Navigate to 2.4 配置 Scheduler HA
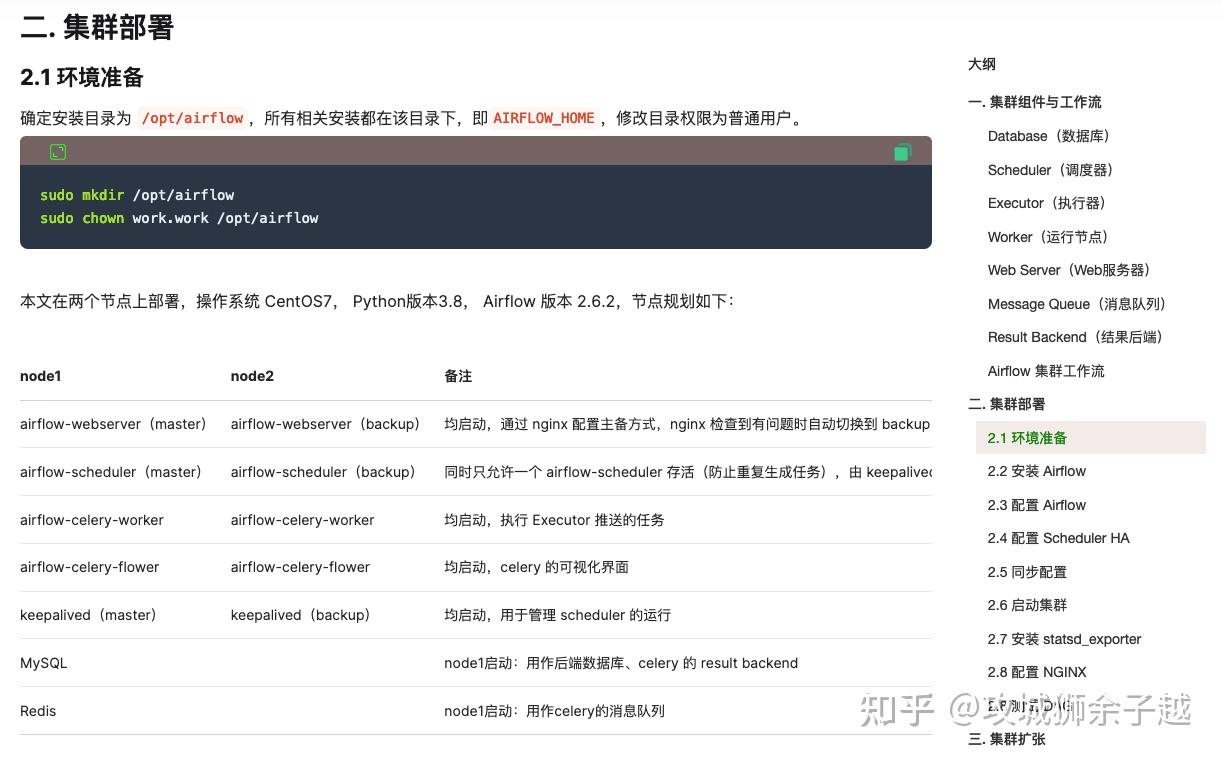Image resolution: width=1222 pixels, height=758 pixels. coord(1058,538)
